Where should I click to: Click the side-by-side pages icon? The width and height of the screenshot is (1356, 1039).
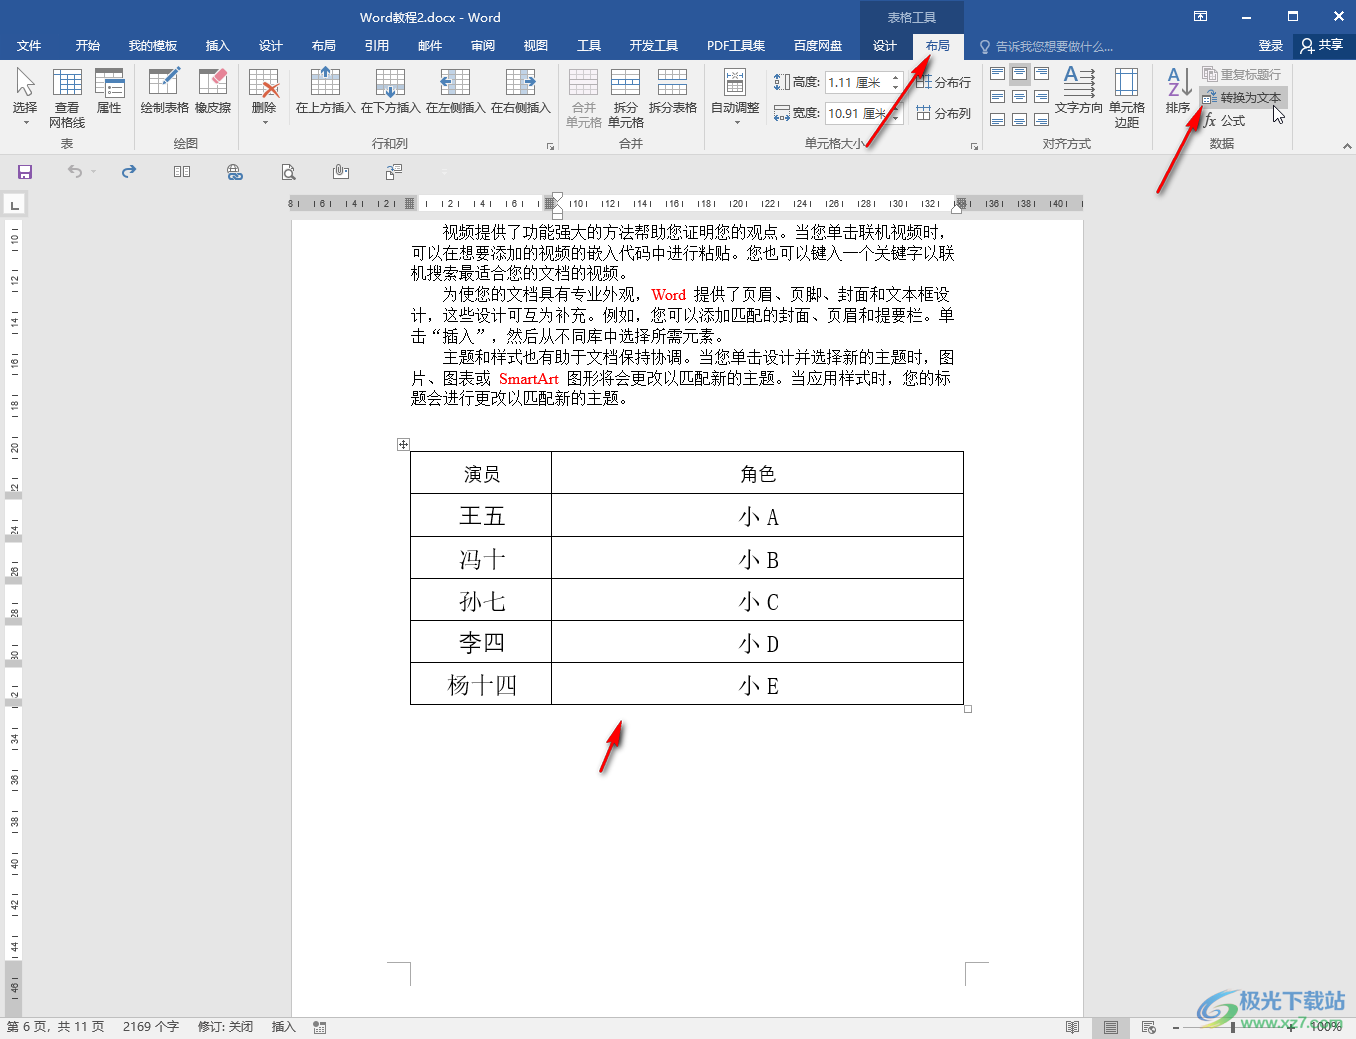182,172
